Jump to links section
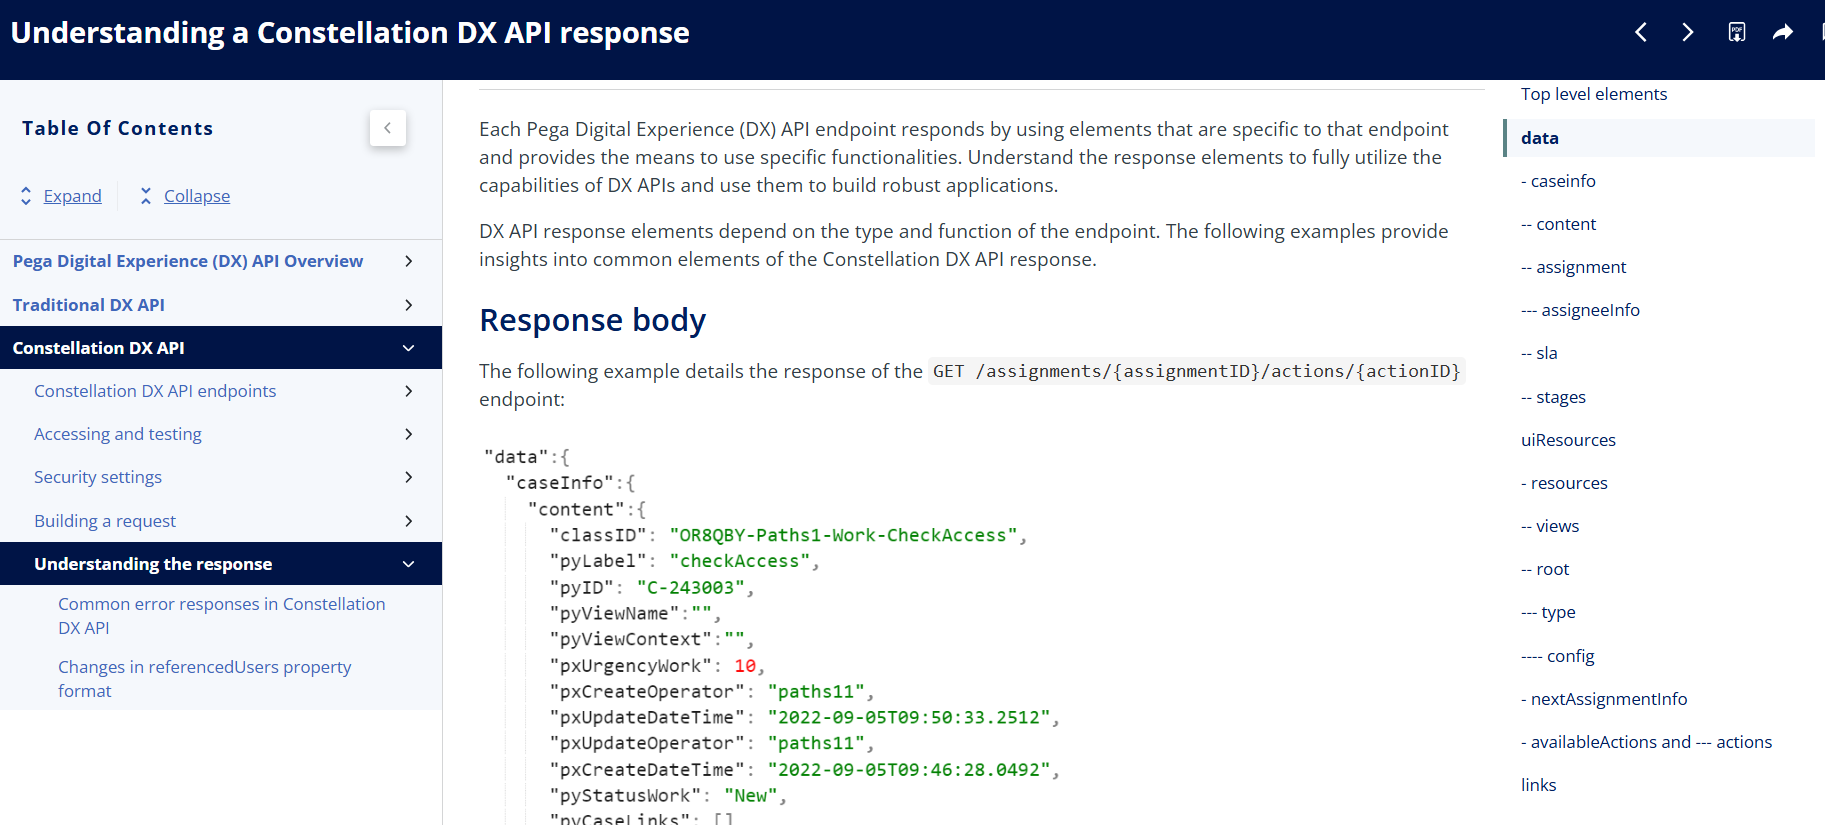1825x825 pixels. point(1538,785)
